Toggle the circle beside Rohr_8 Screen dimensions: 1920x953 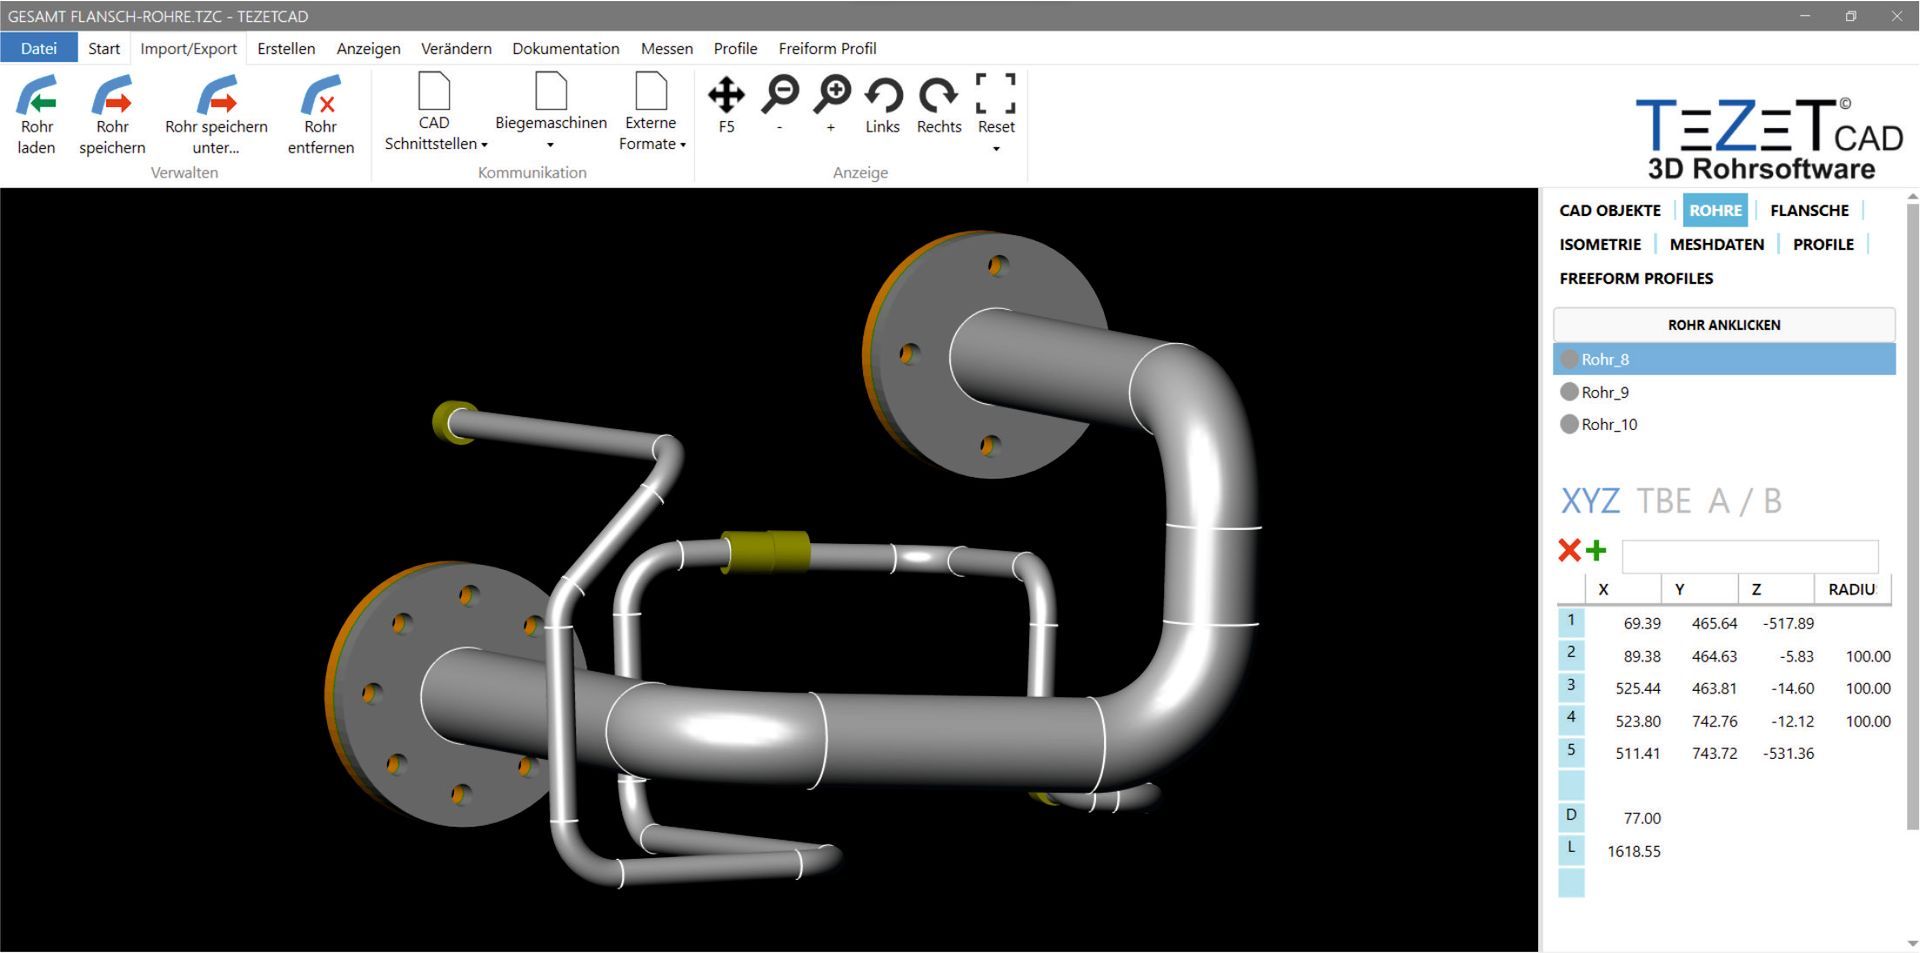point(1570,359)
